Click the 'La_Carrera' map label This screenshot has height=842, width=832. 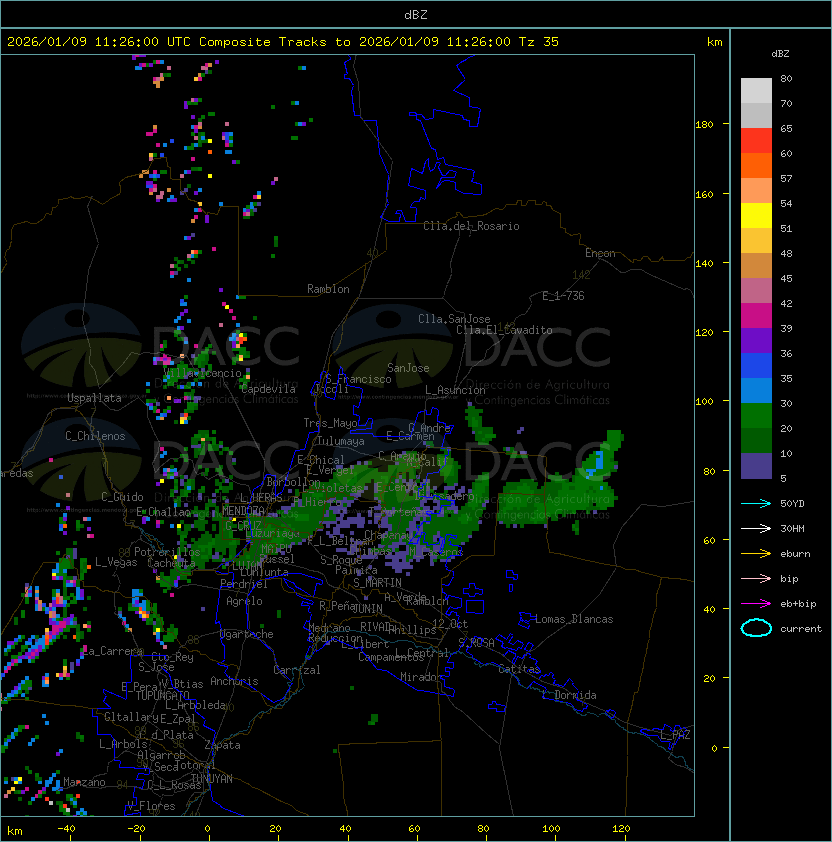point(112,651)
